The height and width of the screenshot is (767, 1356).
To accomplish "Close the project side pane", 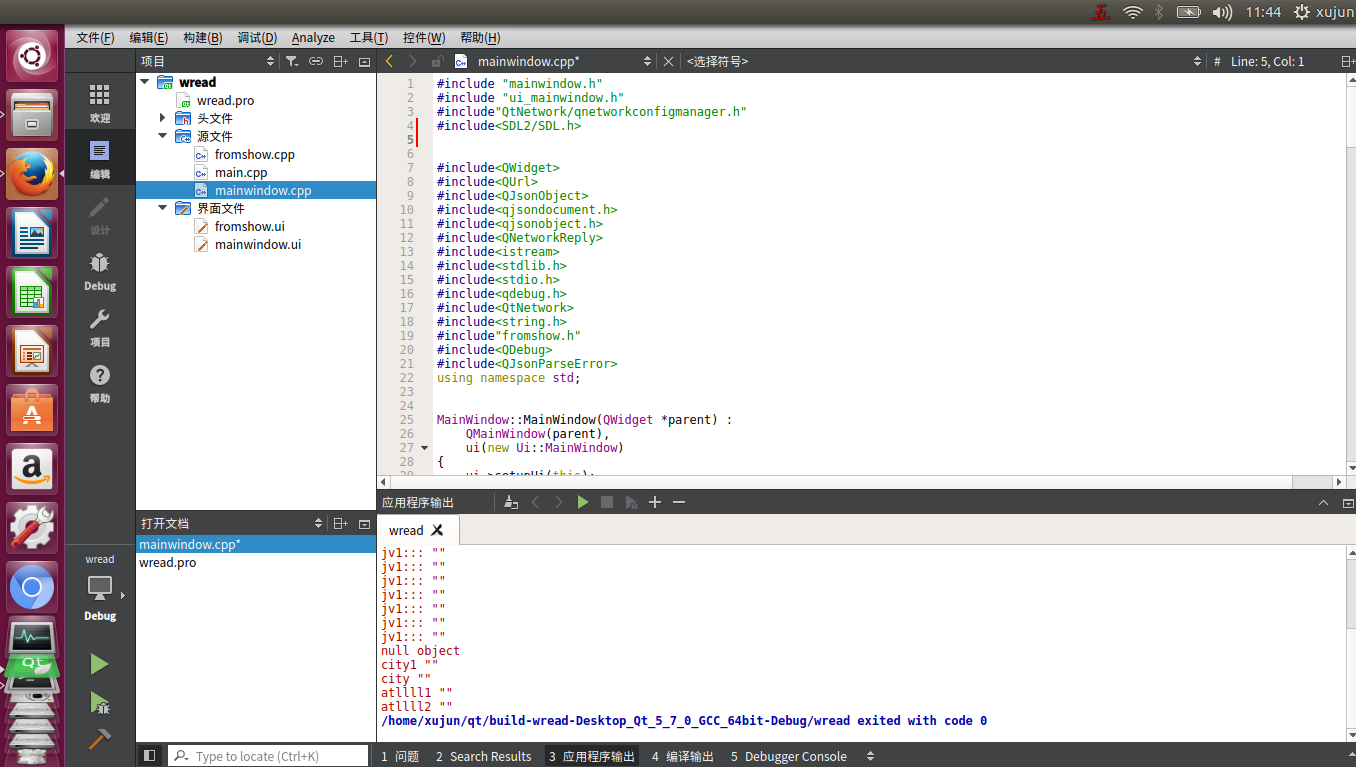I will point(364,61).
